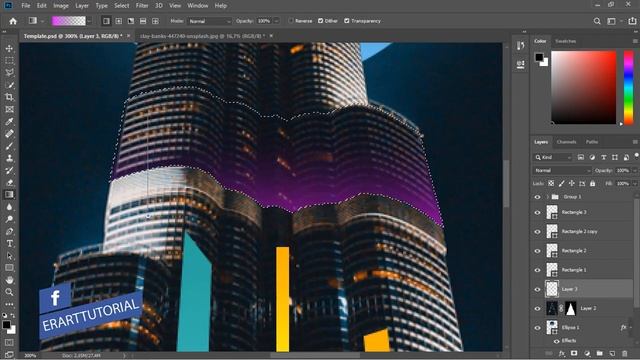Open the options bar Opacity dropdown arrow

tap(276, 21)
